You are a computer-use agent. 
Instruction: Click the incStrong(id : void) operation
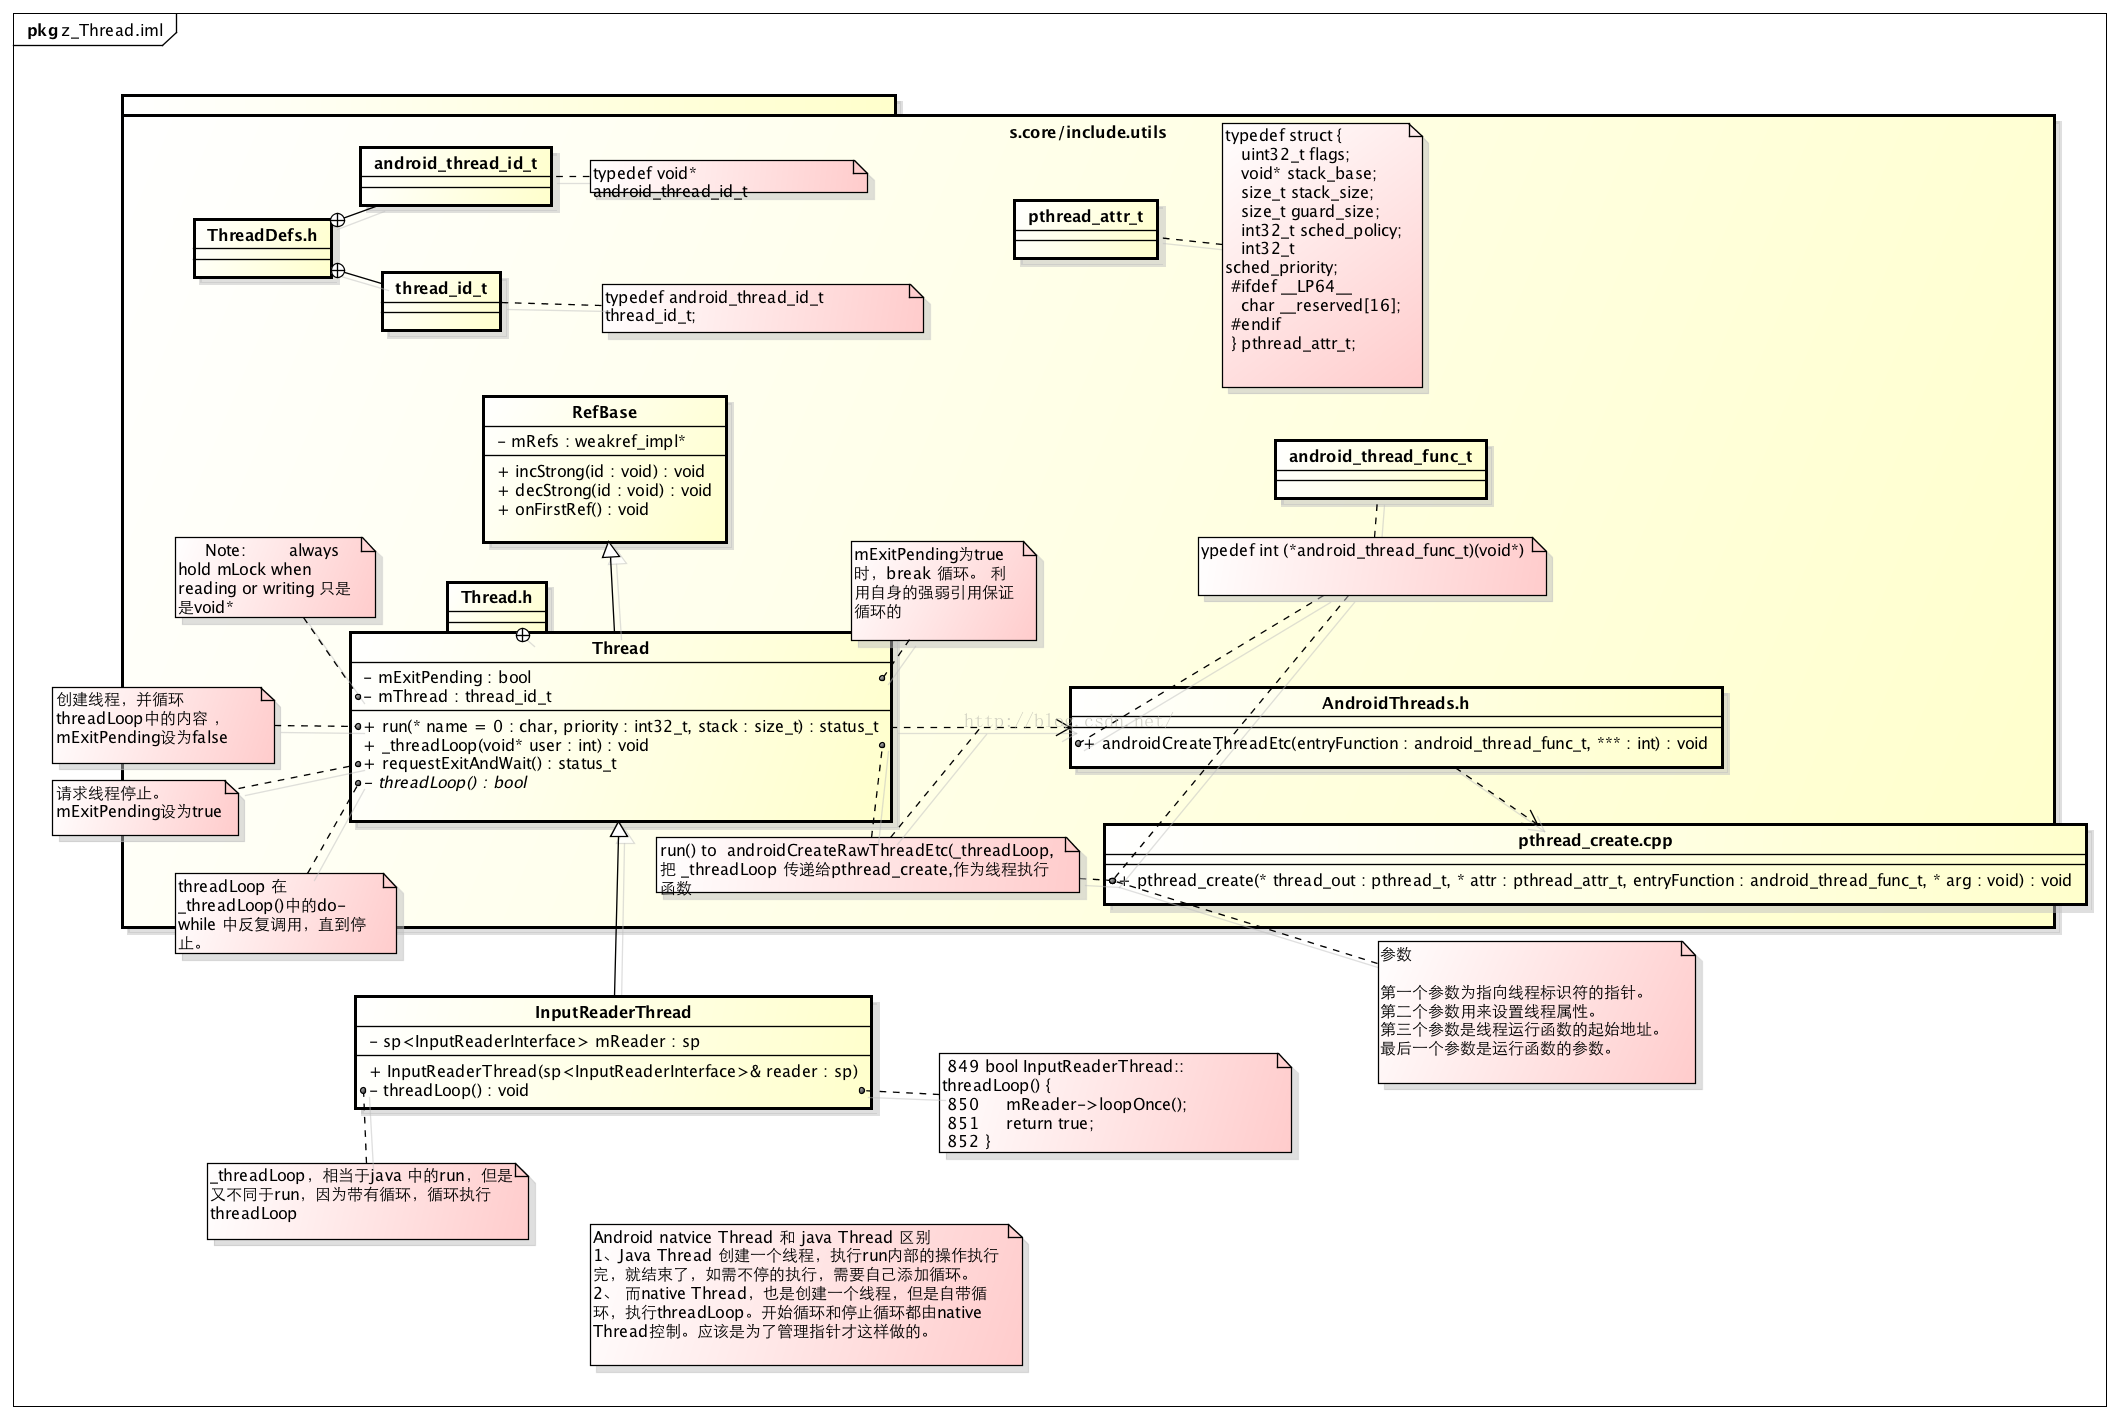(x=601, y=471)
